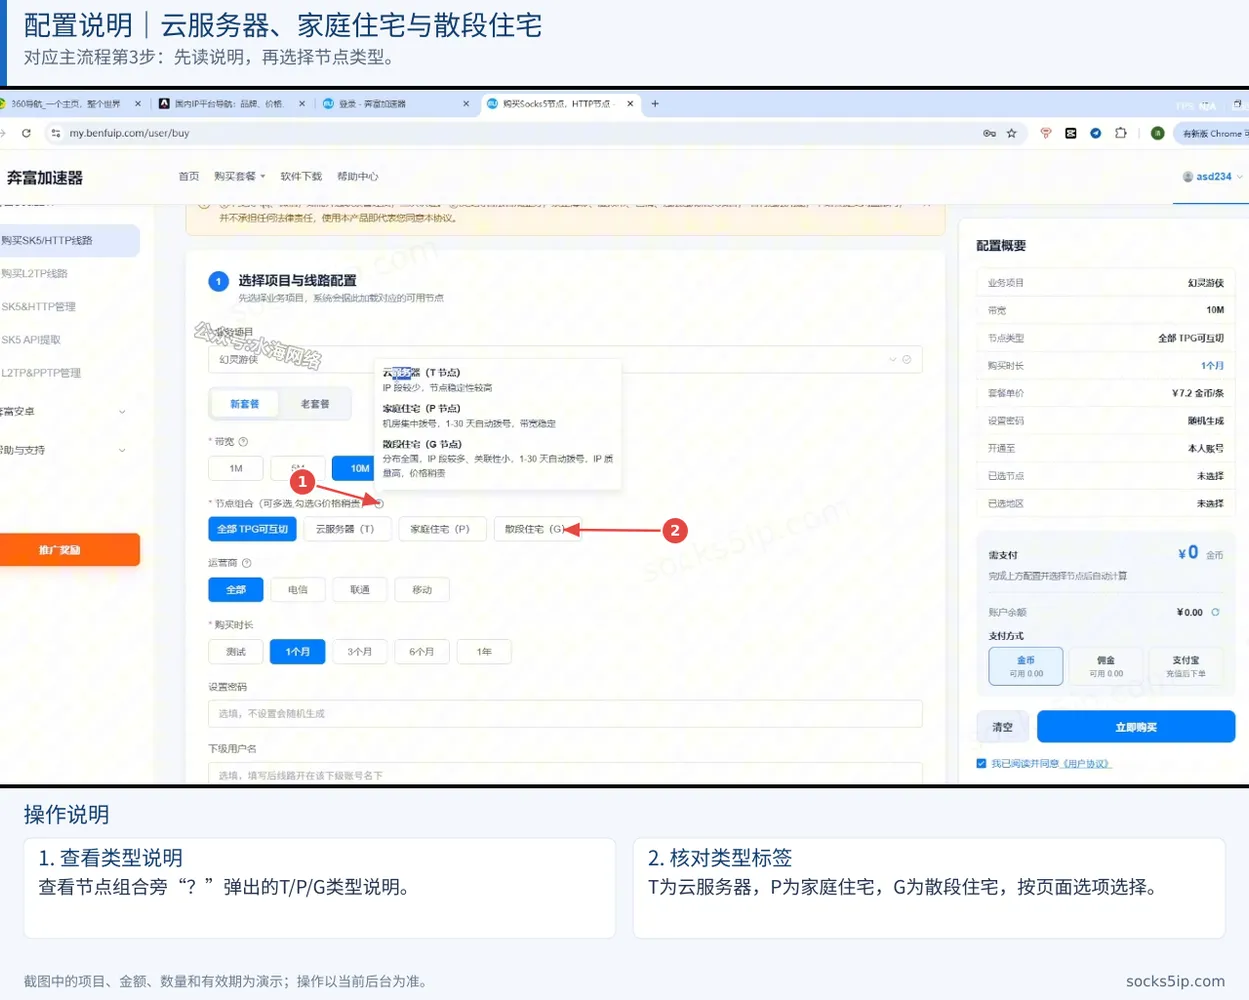The image size is (1249, 1000).
Task: Open the asd234 account dropdown
Action: [1213, 177]
